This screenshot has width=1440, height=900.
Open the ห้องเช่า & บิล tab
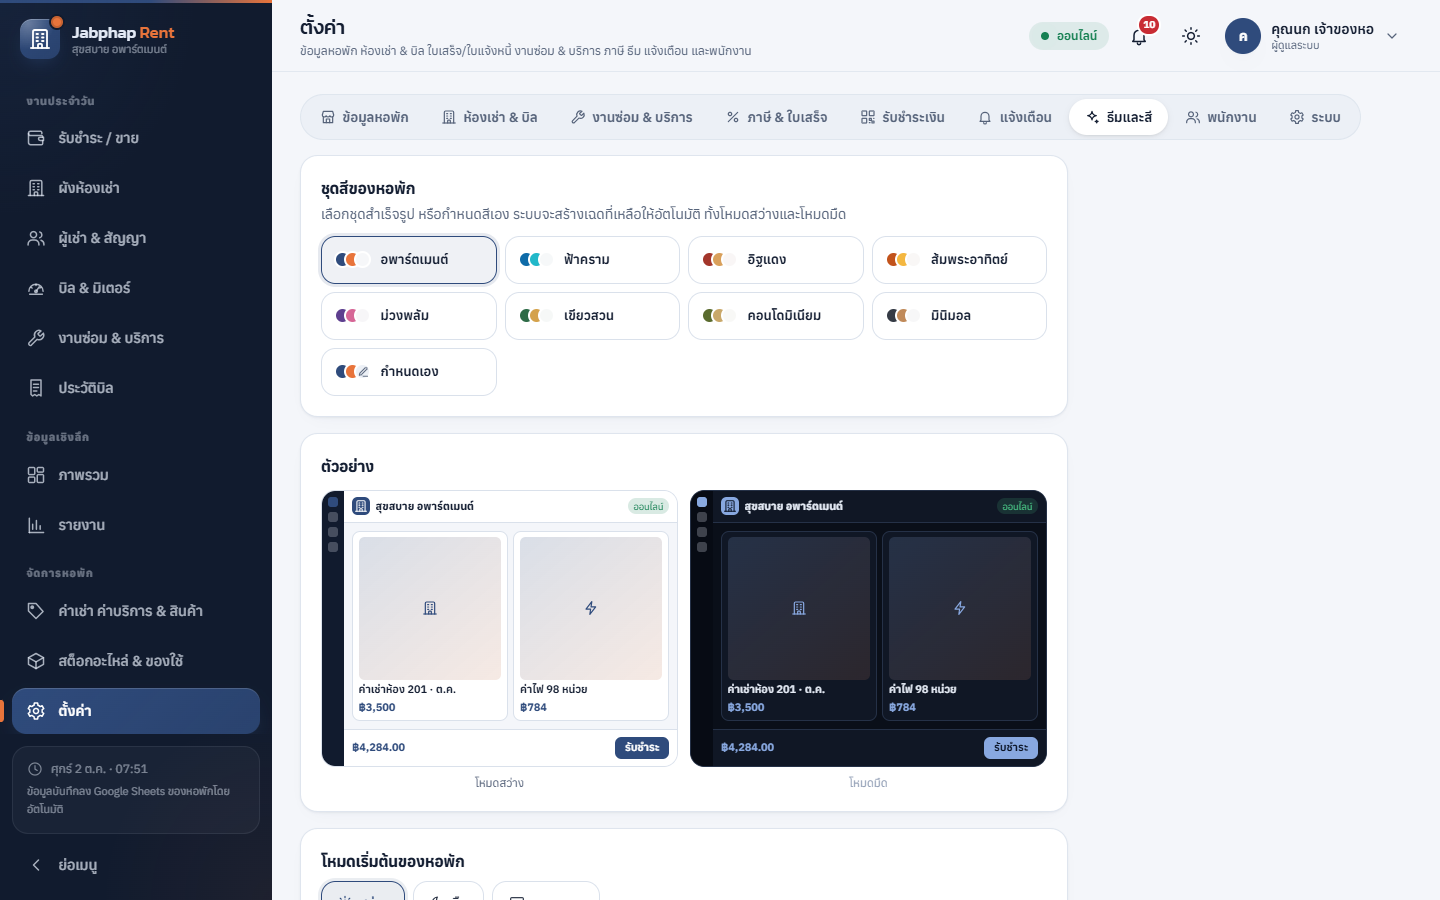pos(490,117)
